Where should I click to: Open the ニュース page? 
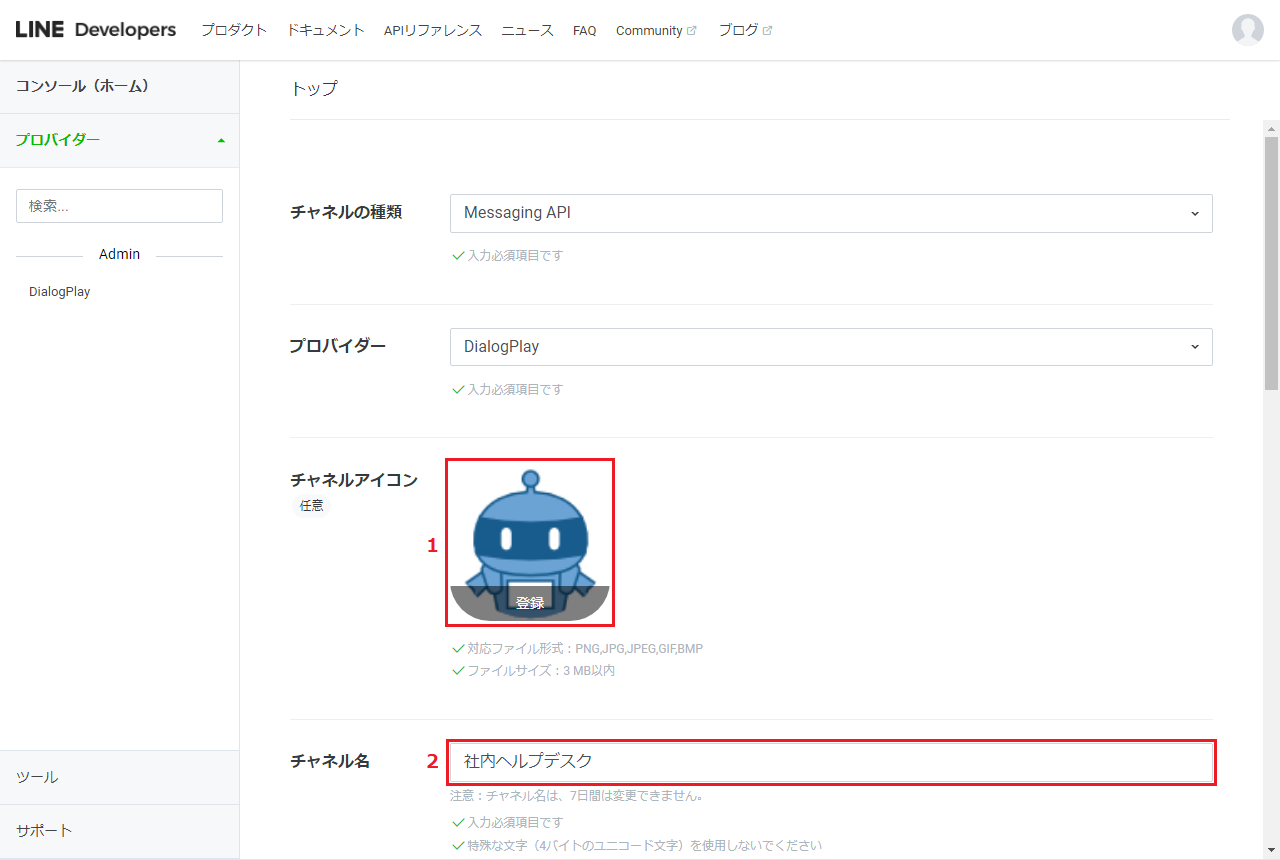coord(527,30)
